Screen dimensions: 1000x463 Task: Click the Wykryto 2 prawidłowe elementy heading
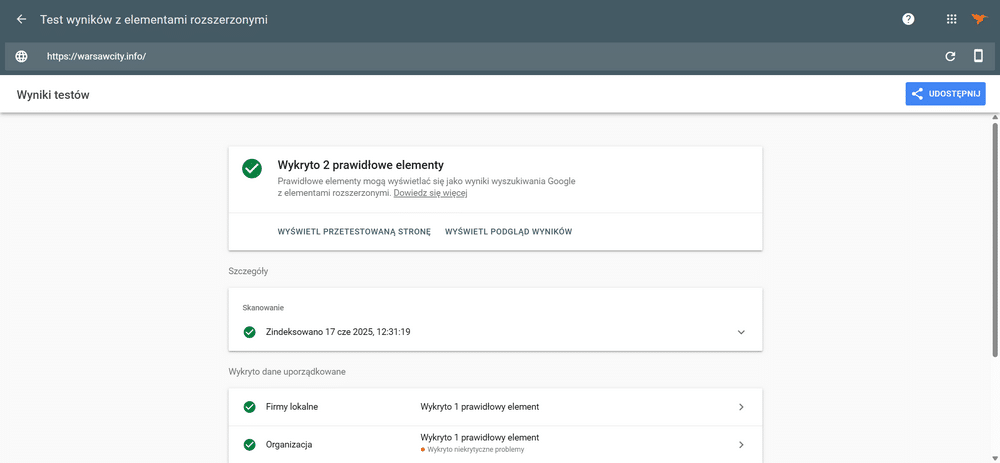tap(360, 165)
